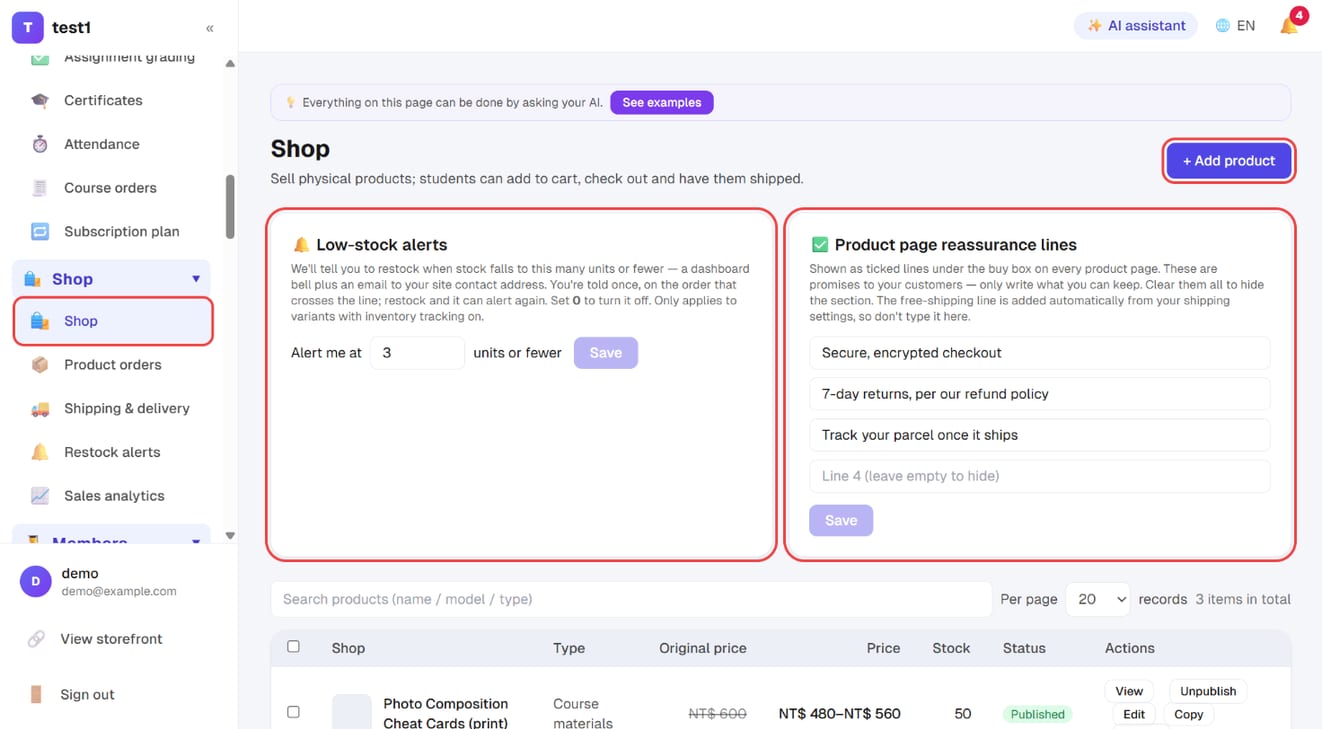
Task: Tick the select-all checkbox in table header
Action: point(293,647)
